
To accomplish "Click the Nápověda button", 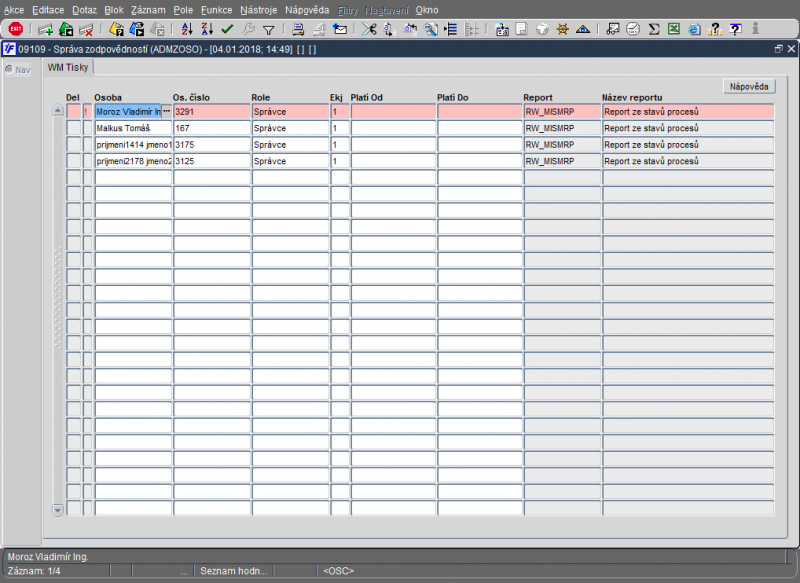I will pyautogui.click(x=749, y=86).
